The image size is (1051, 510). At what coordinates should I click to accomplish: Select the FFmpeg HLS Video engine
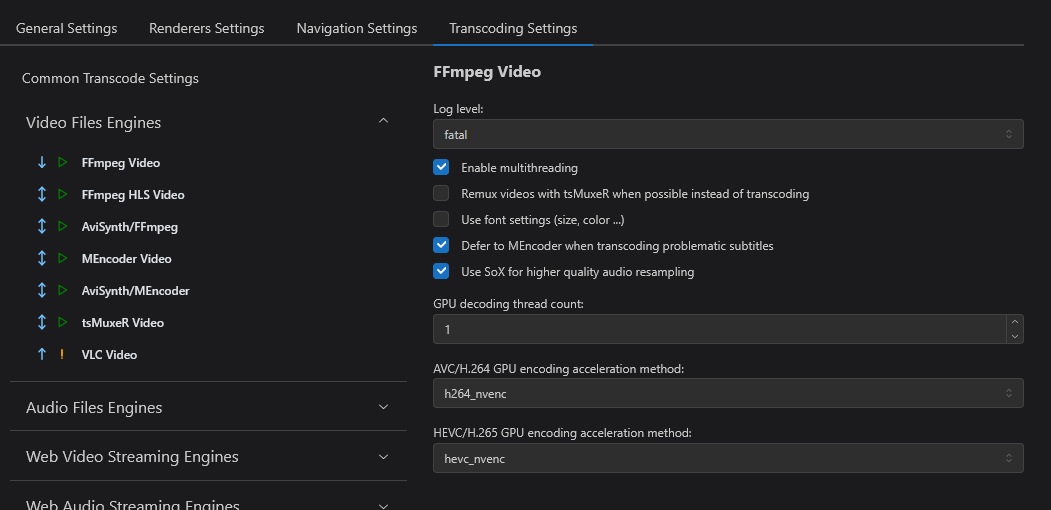(133, 195)
